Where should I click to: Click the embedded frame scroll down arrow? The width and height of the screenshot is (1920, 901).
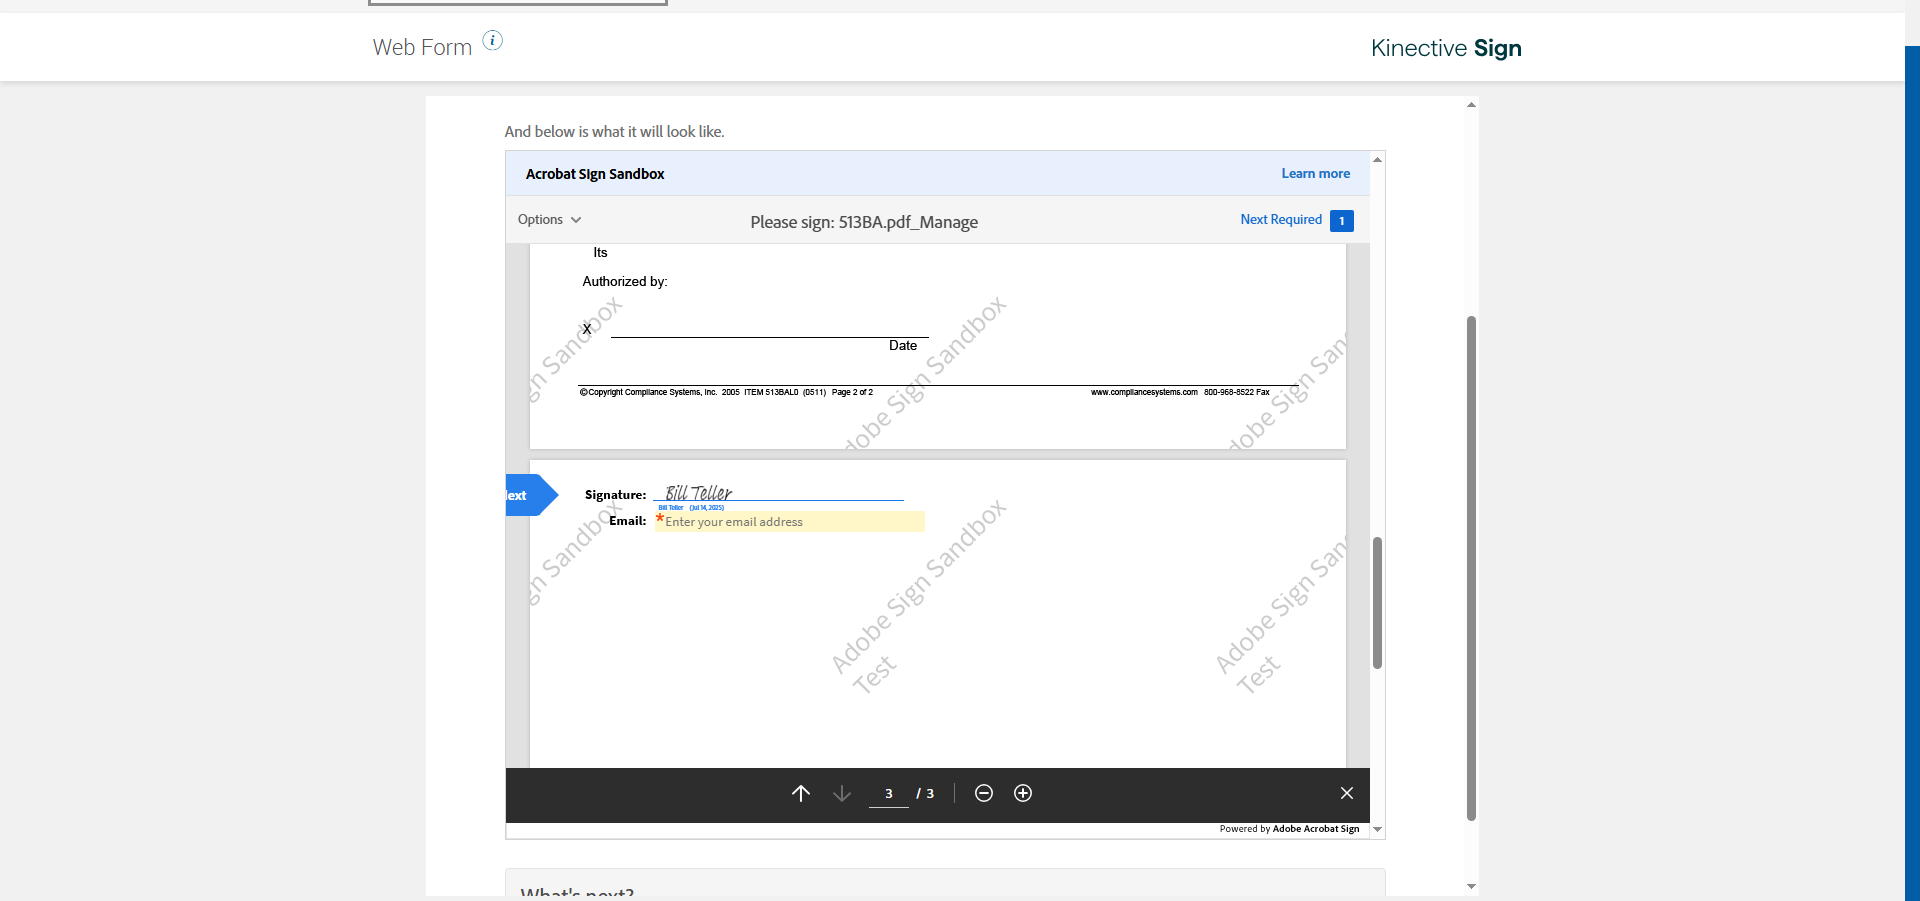click(1378, 829)
